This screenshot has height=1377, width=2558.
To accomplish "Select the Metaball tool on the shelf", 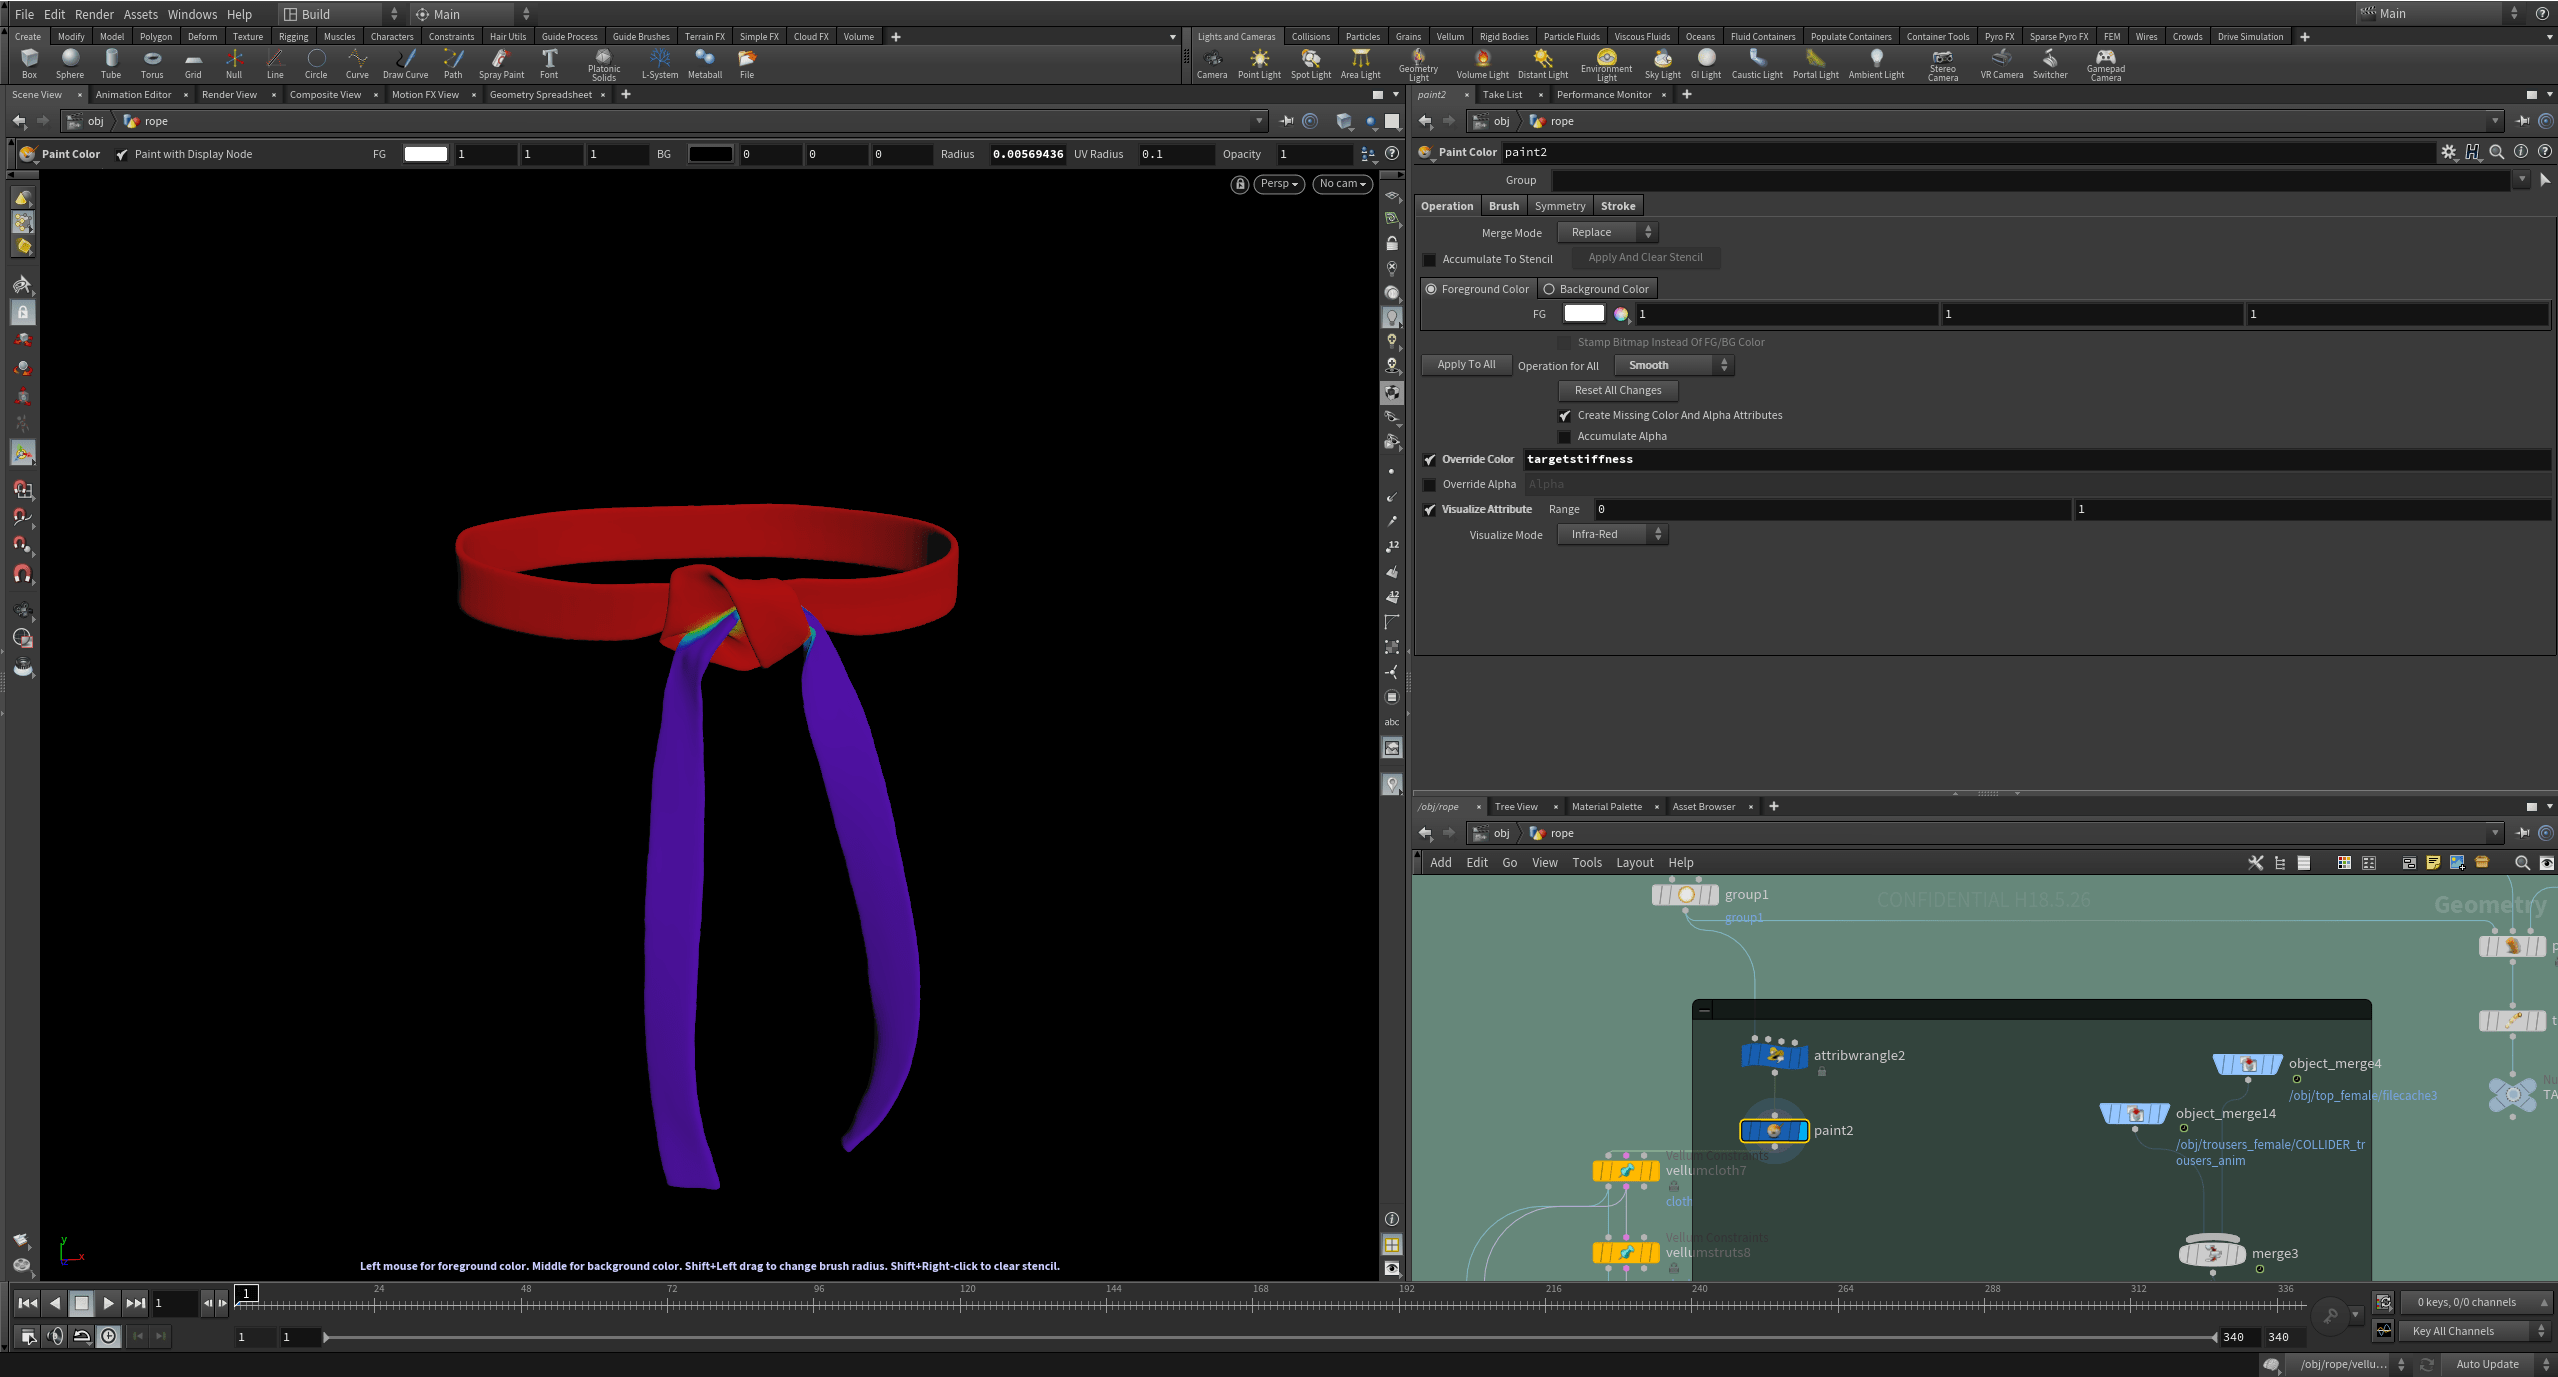I will [705, 63].
